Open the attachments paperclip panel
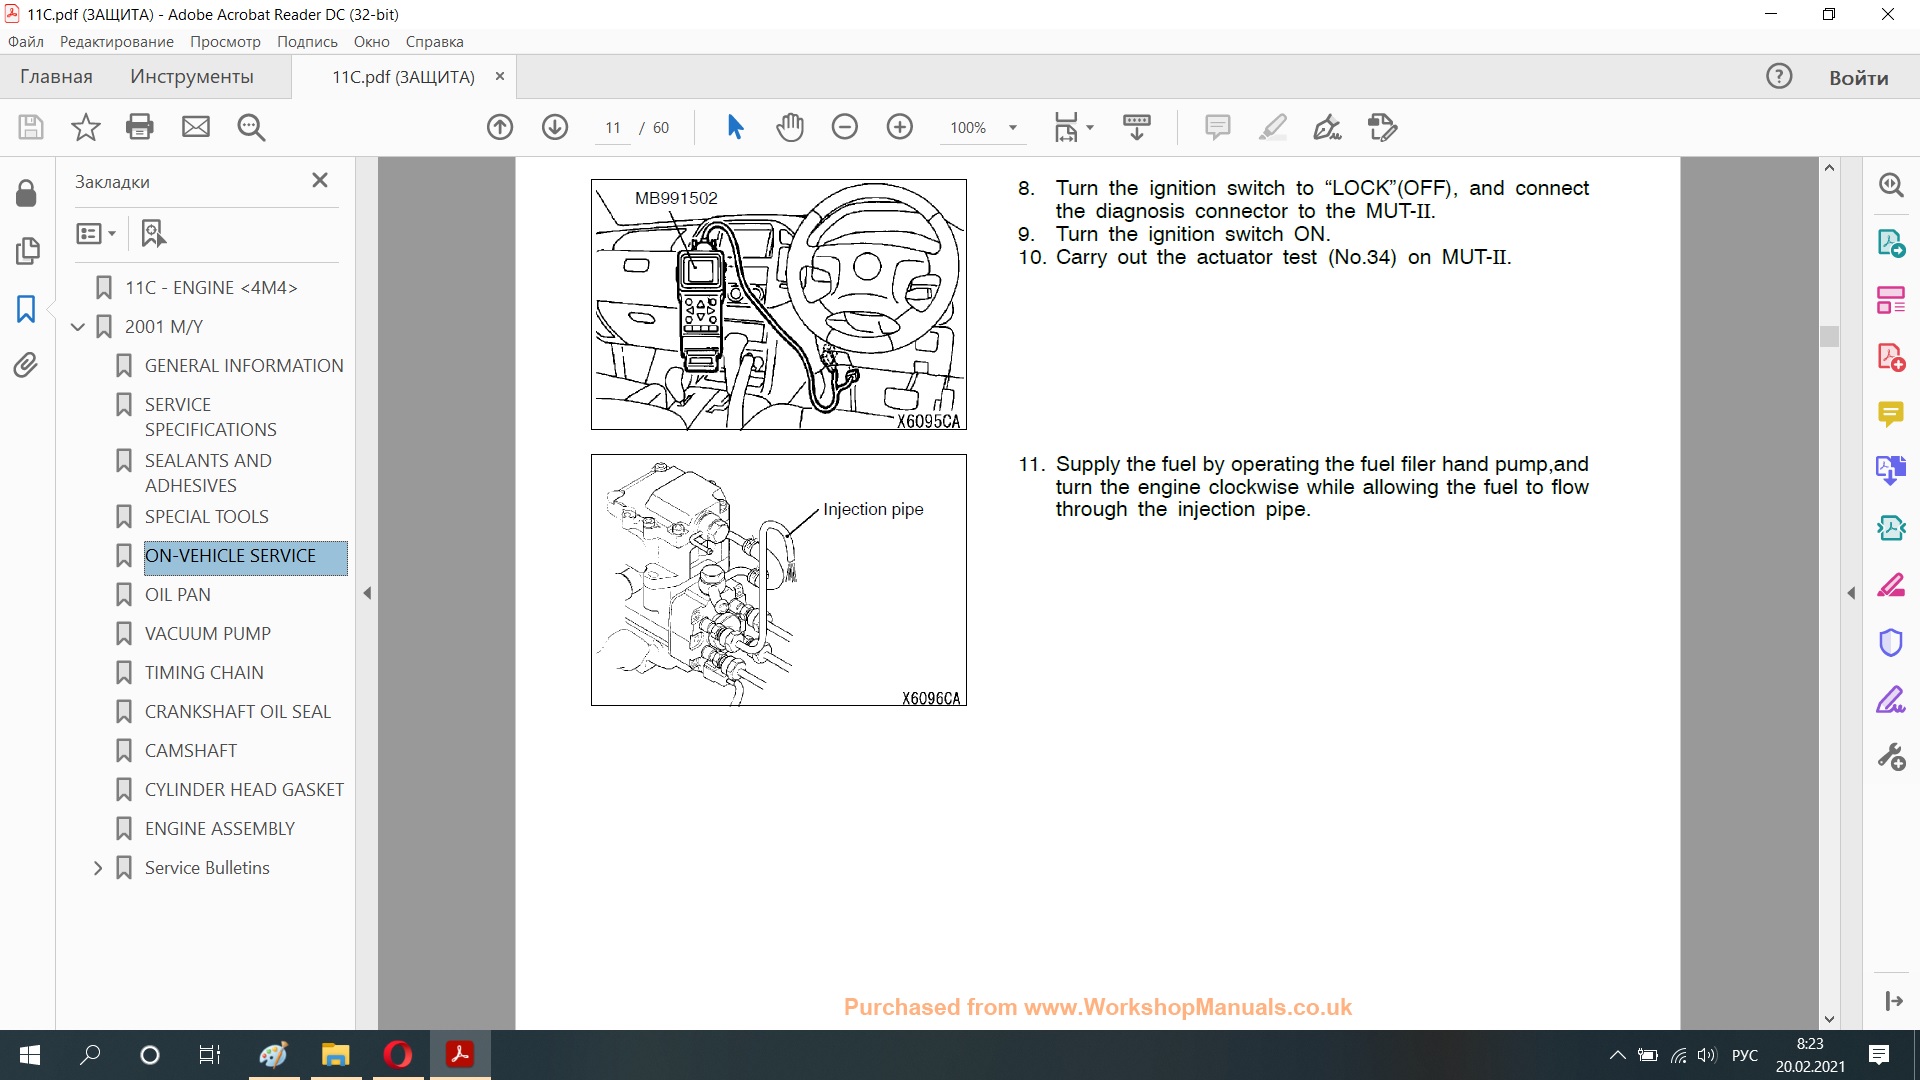This screenshot has width=1920, height=1080. coord(26,366)
